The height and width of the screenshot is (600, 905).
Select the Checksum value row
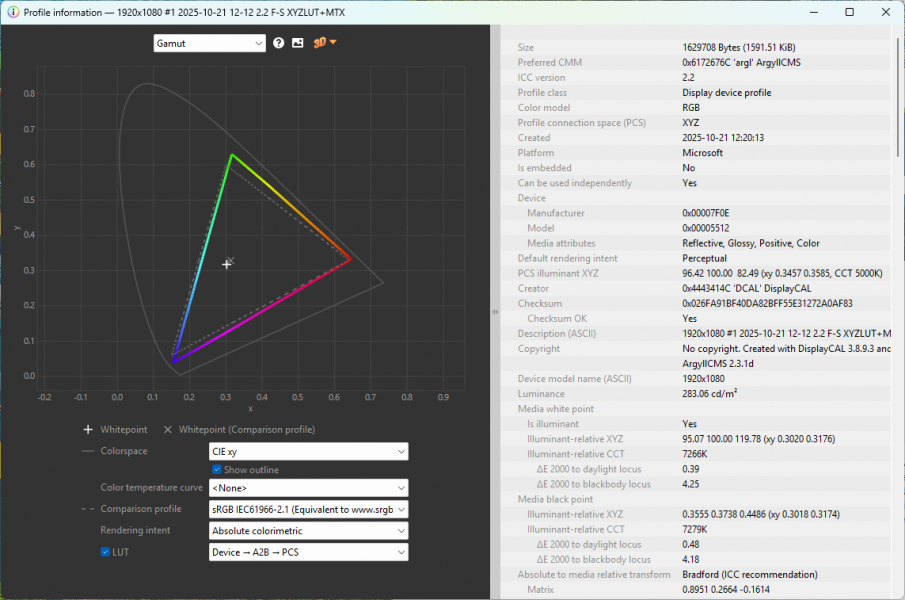click(x=767, y=303)
